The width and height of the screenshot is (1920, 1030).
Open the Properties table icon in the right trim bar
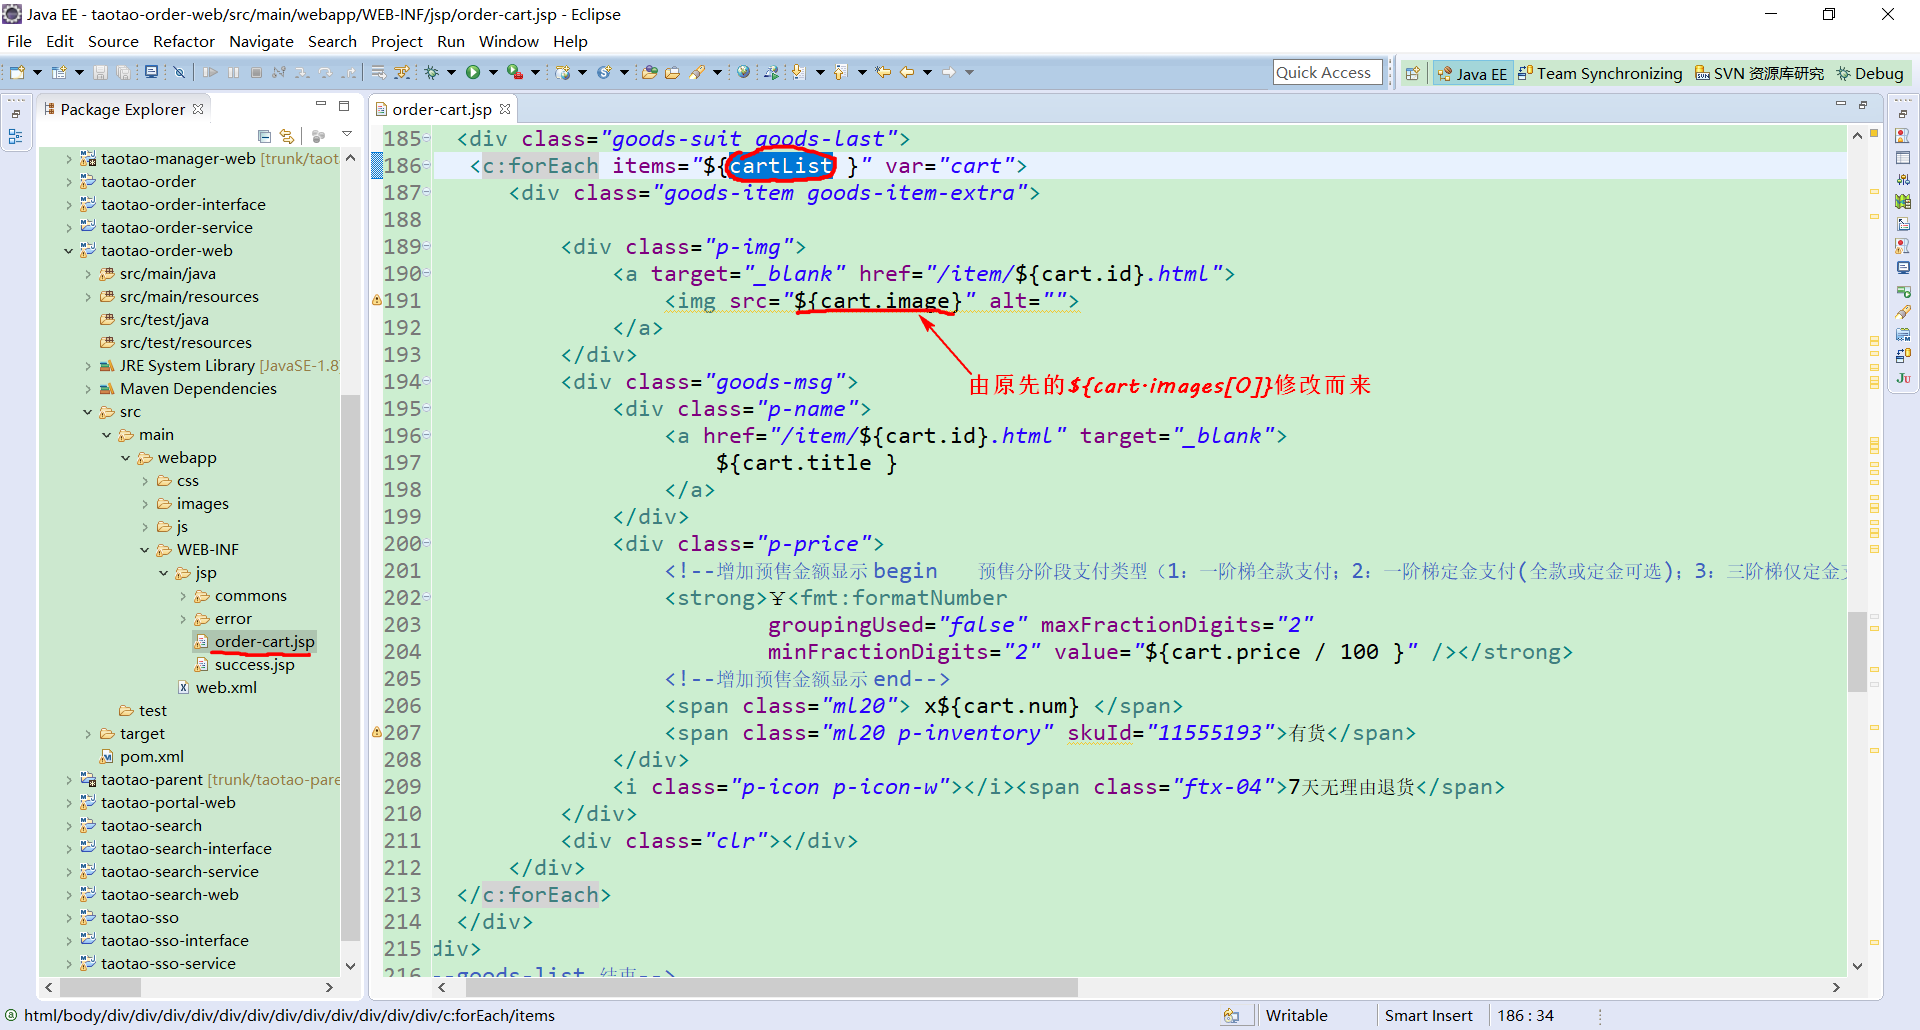point(1903,158)
